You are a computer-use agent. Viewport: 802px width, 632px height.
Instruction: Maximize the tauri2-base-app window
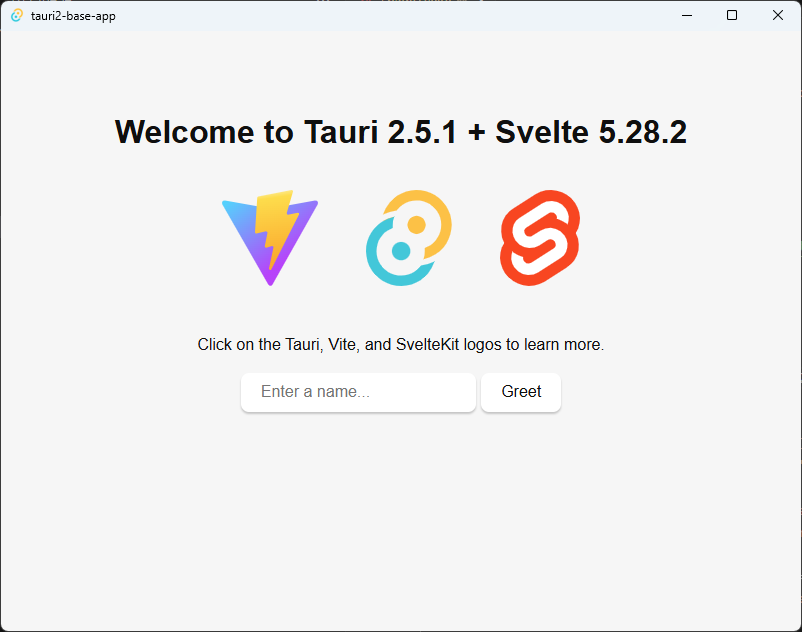pyautogui.click(x=732, y=15)
